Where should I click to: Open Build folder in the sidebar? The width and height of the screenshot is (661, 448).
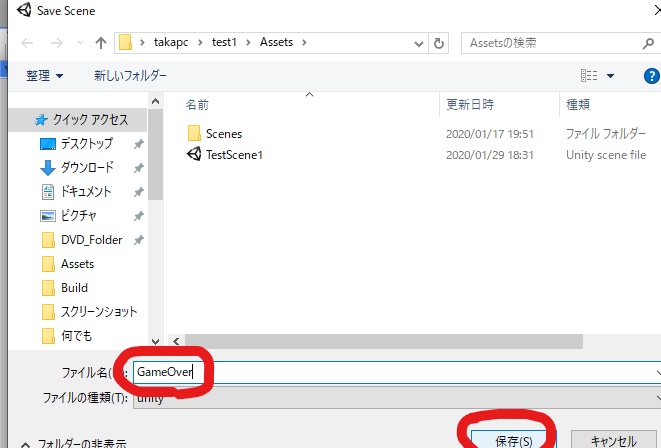[x=74, y=288]
